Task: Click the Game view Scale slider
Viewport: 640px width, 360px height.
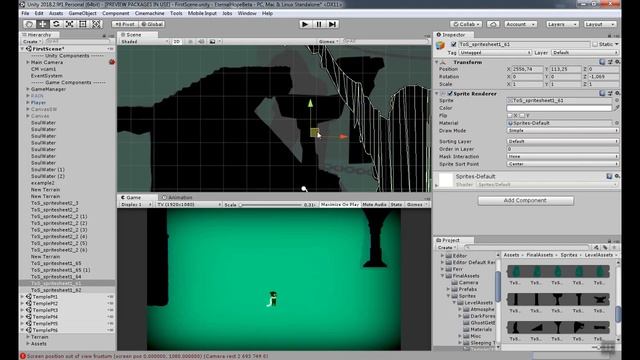Action: coord(271,204)
